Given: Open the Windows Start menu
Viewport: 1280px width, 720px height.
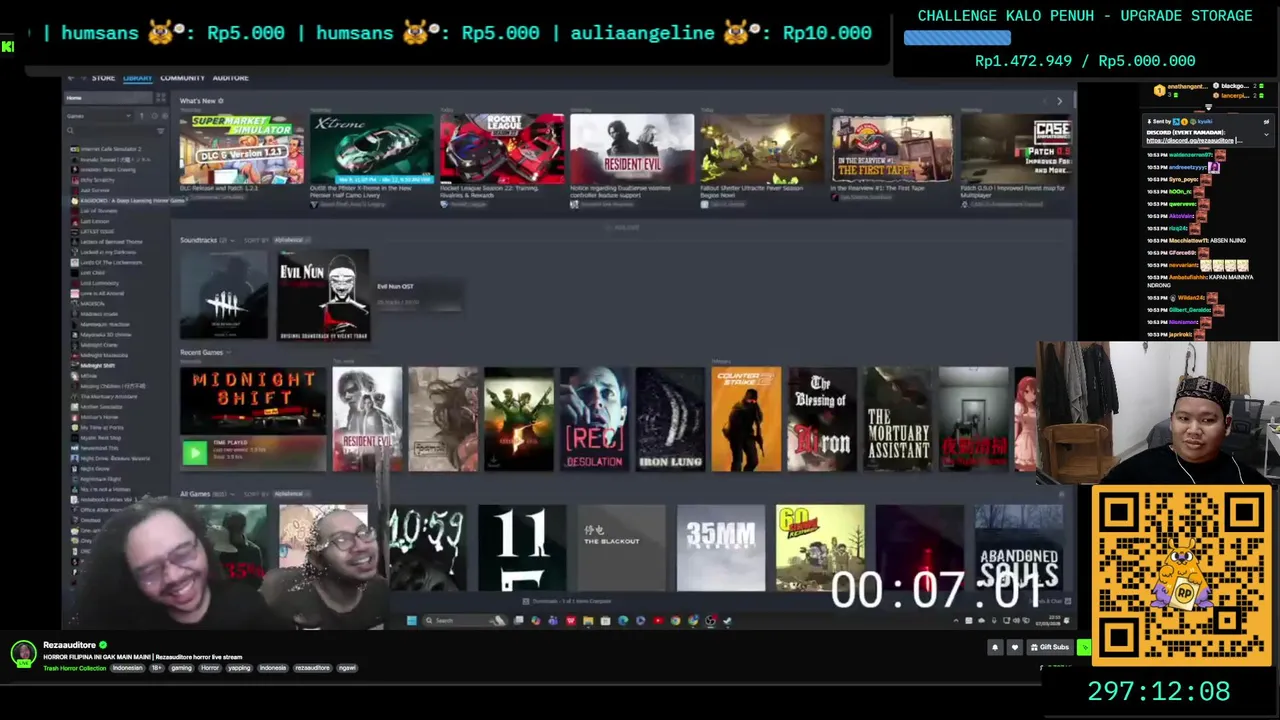Looking at the screenshot, I should click(412, 620).
